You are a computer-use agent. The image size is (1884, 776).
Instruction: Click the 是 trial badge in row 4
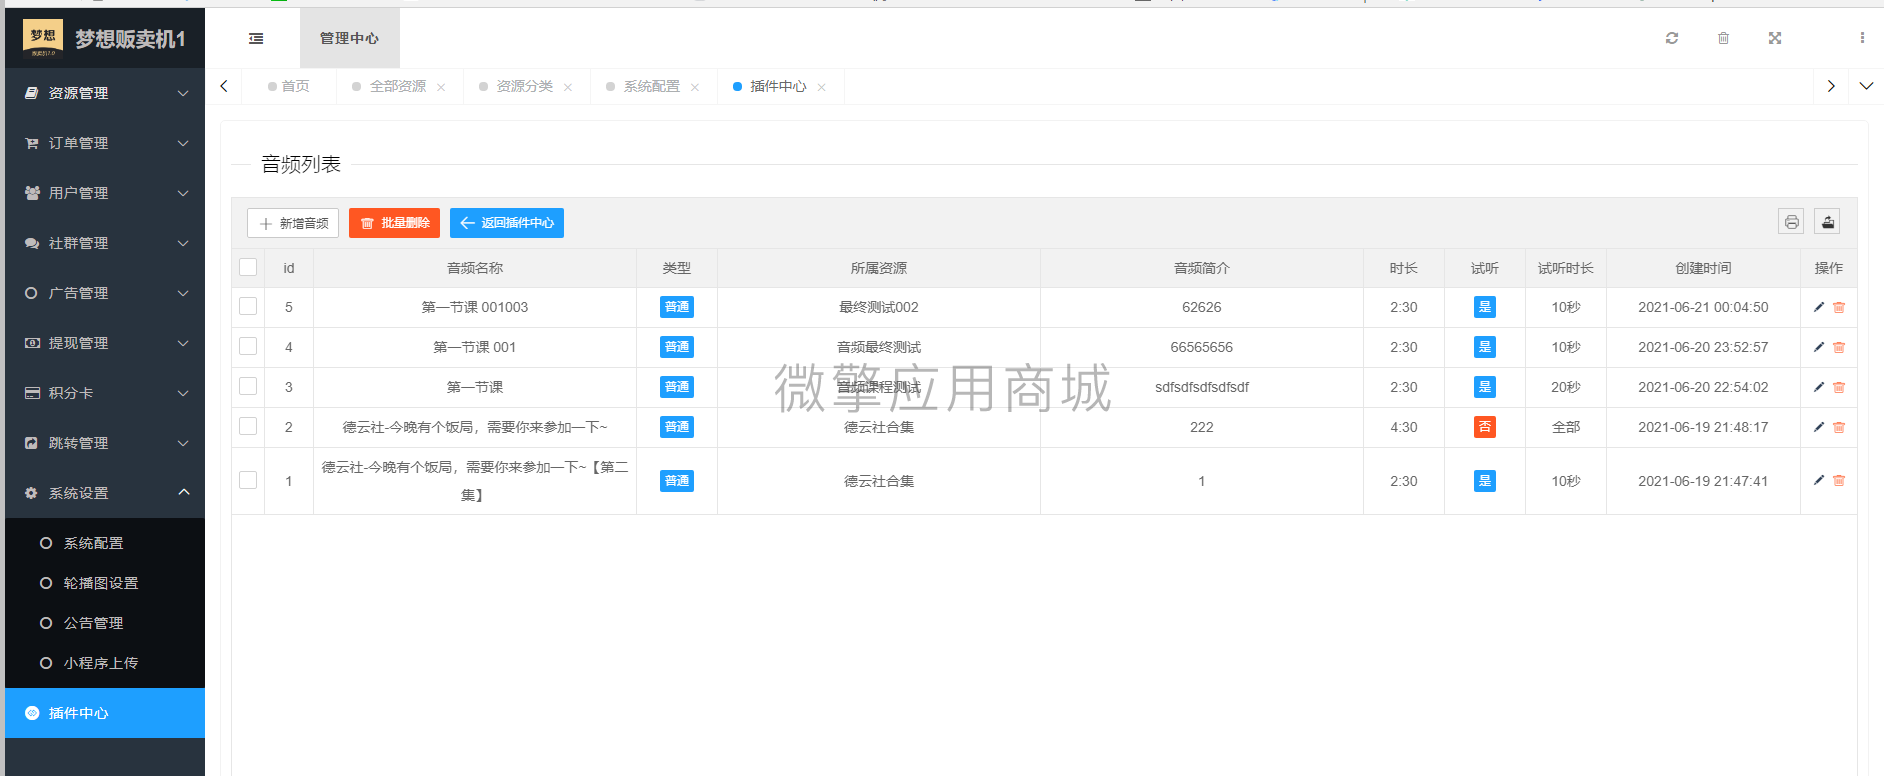click(x=1485, y=347)
